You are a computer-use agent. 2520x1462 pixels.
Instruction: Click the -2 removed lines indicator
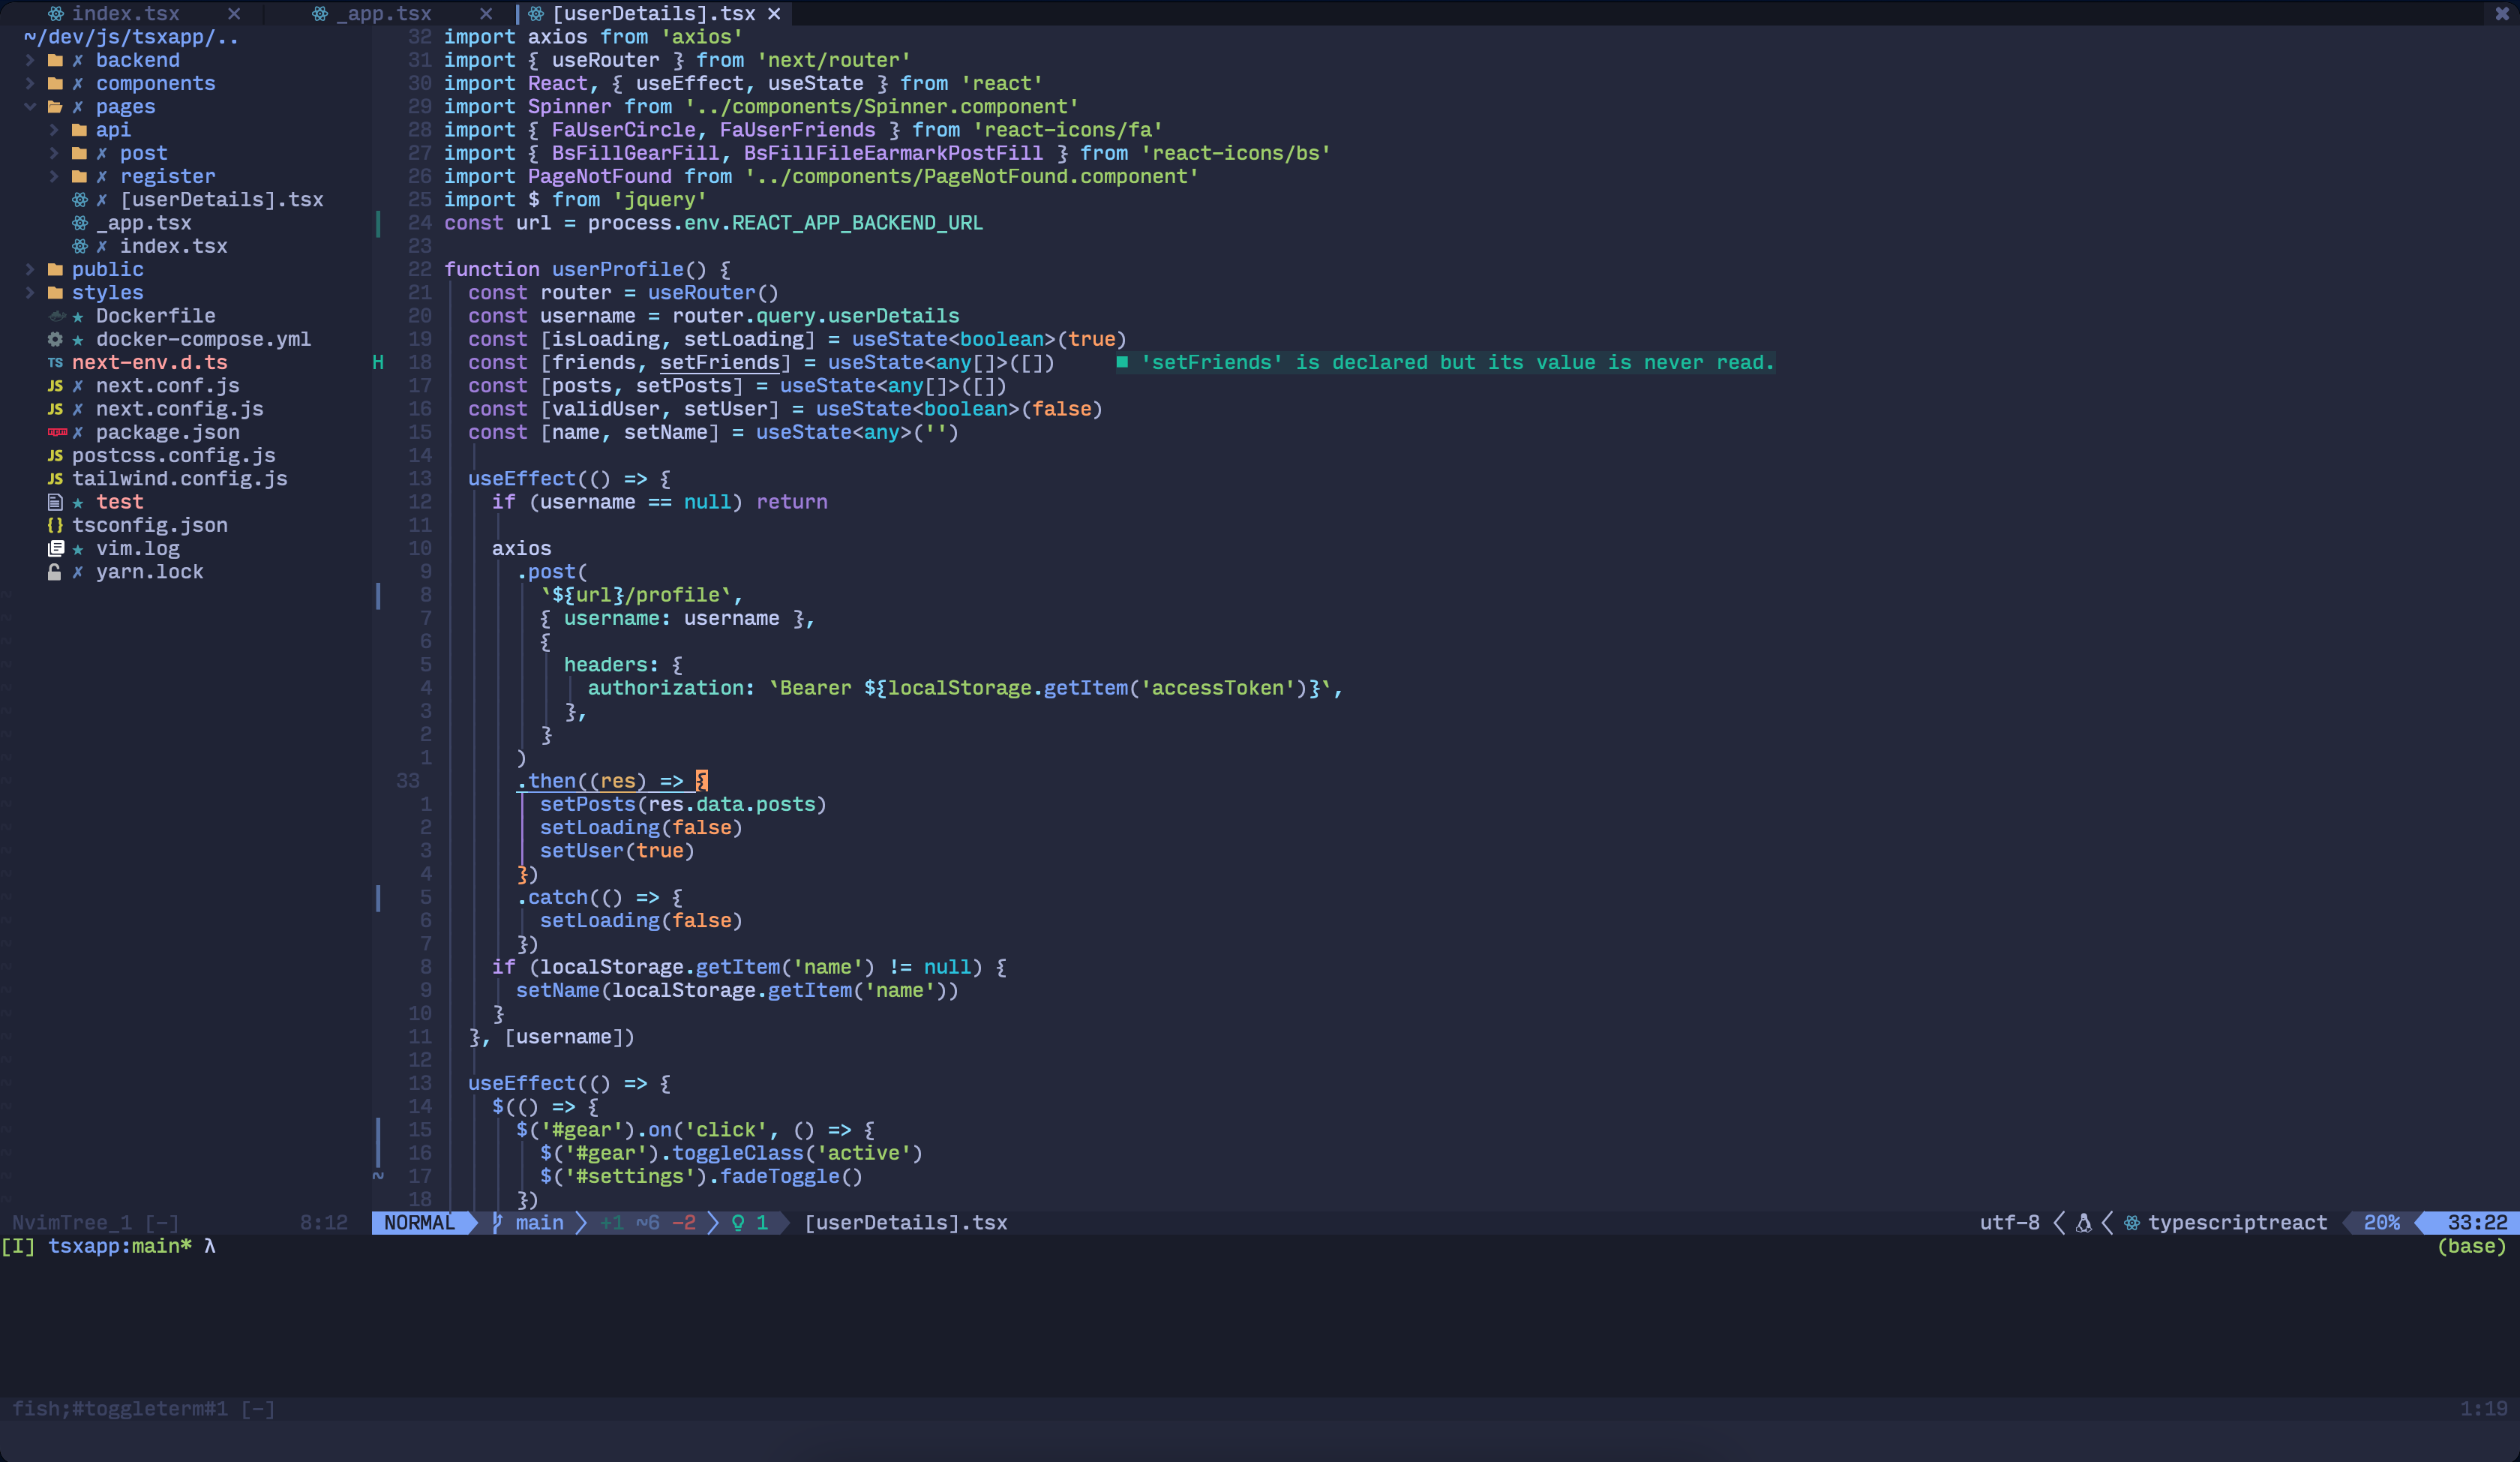pyautogui.click(x=683, y=1222)
